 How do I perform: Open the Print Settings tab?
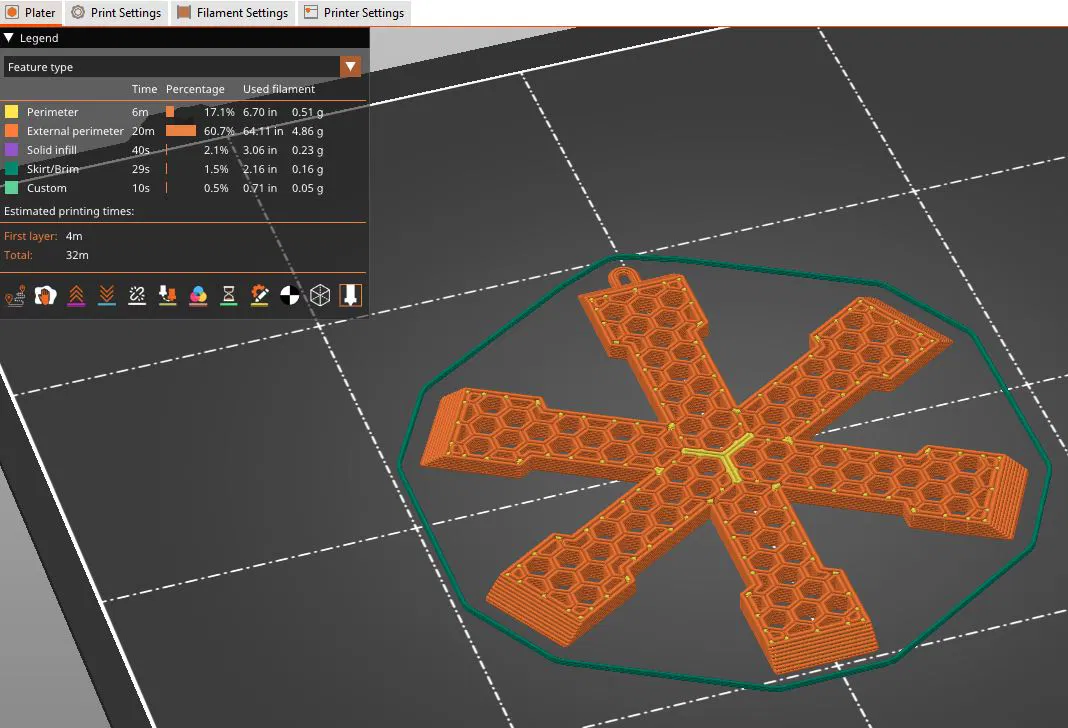pos(116,13)
